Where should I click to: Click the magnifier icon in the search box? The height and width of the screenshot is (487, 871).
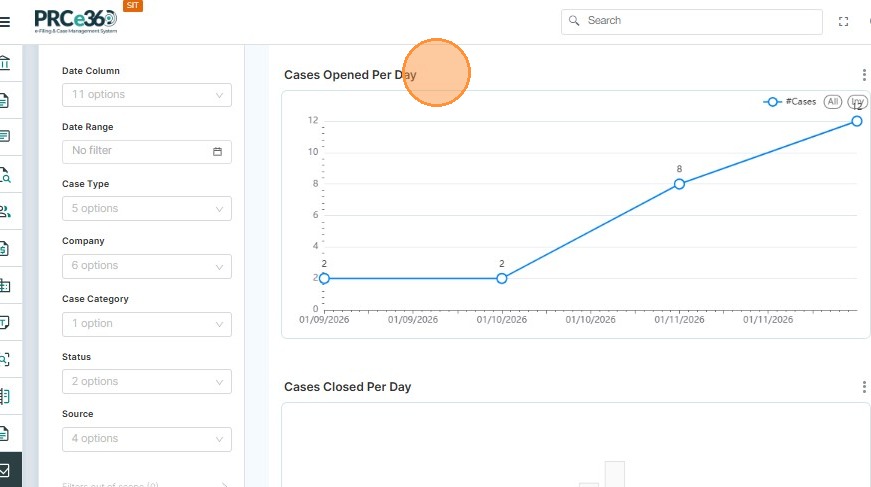pos(574,21)
